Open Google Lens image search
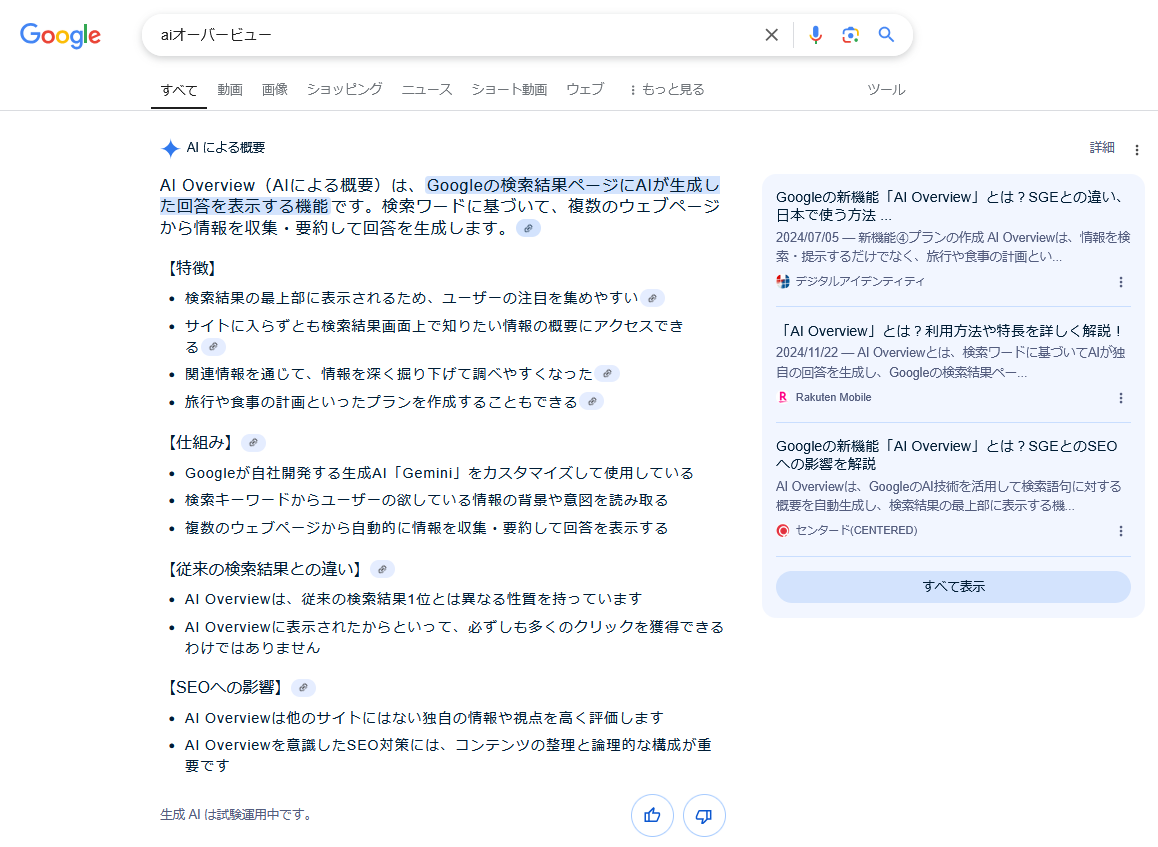The width and height of the screenshot is (1158, 847). 851,34
